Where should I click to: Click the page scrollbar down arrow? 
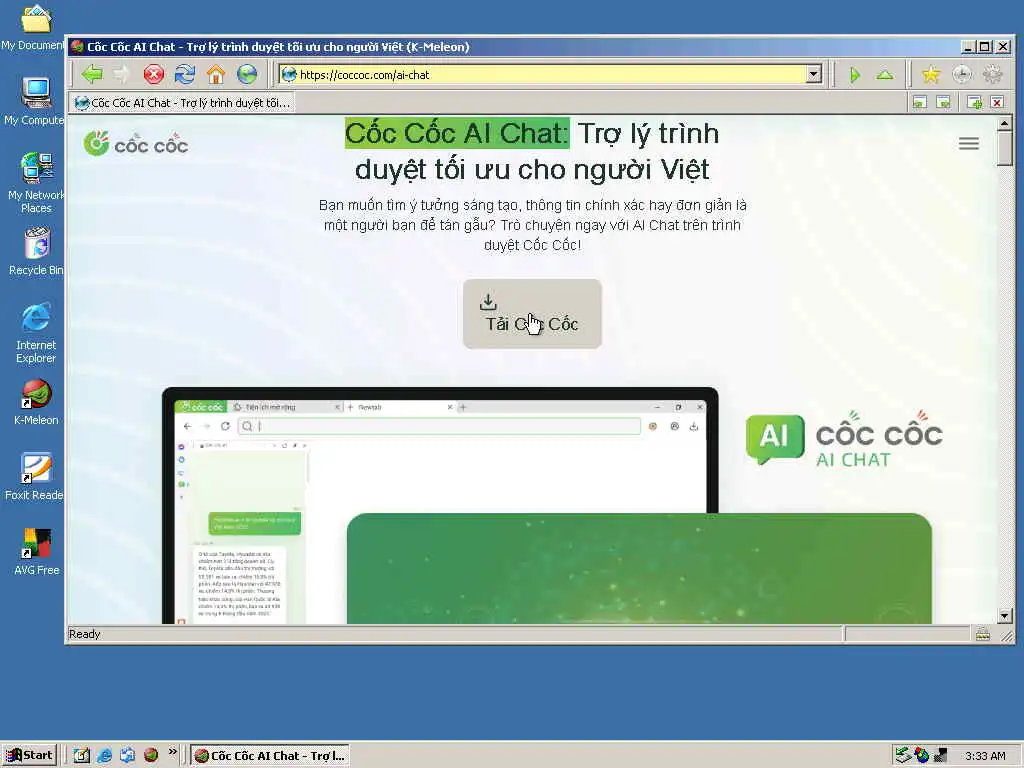click(x=1004, y=616)
